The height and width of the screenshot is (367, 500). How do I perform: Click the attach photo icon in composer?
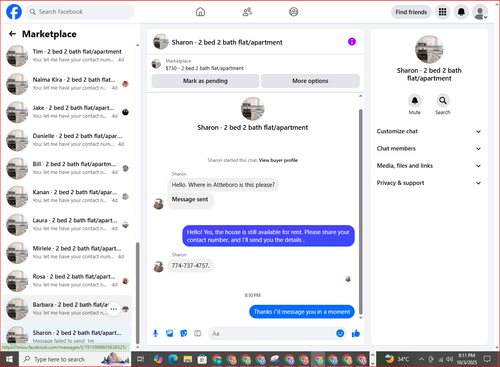[170, 333]
